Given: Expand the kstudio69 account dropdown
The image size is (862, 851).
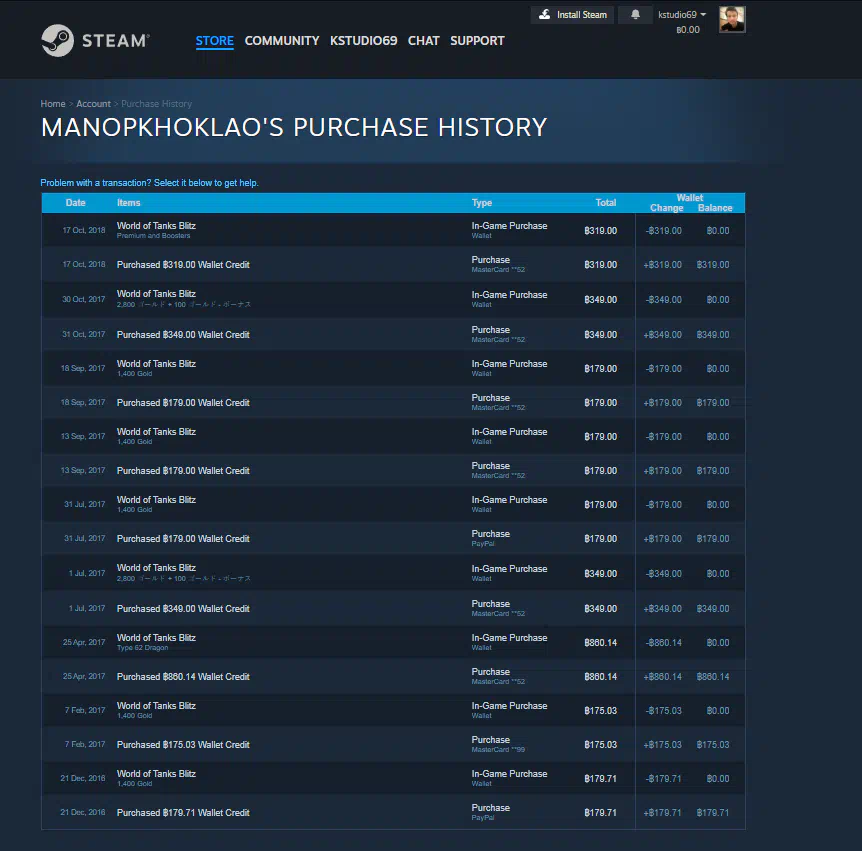Looking at the screenshot, I should [682, 15].
